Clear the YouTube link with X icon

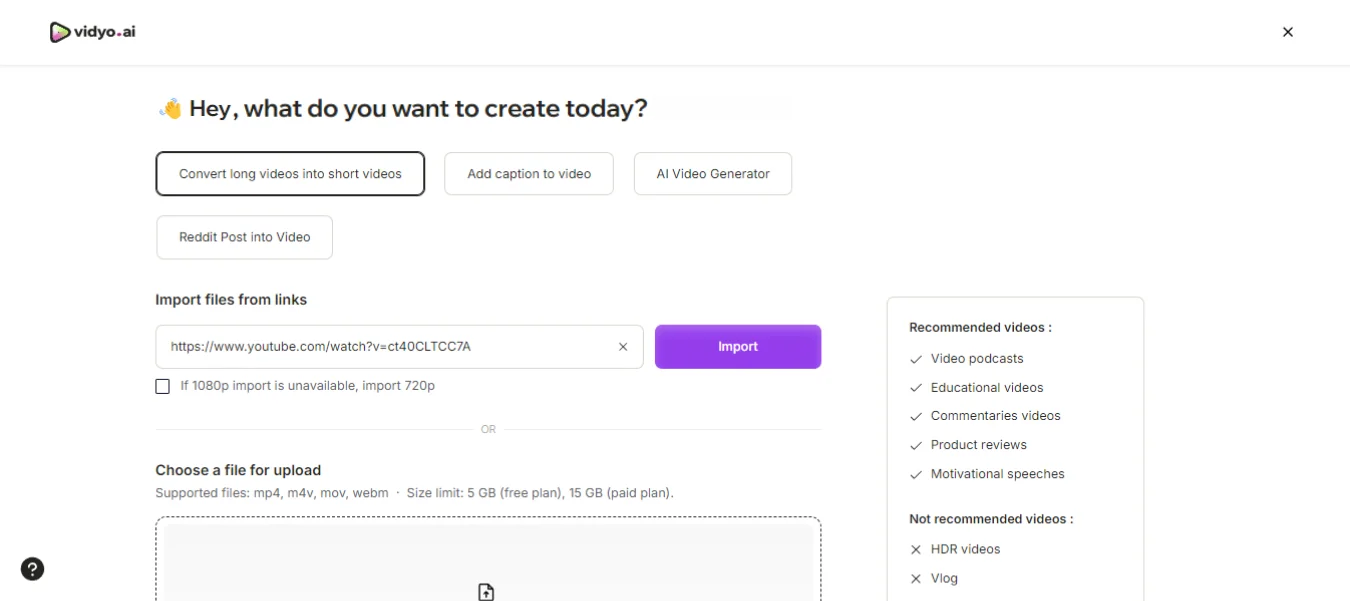pos(623,347)
